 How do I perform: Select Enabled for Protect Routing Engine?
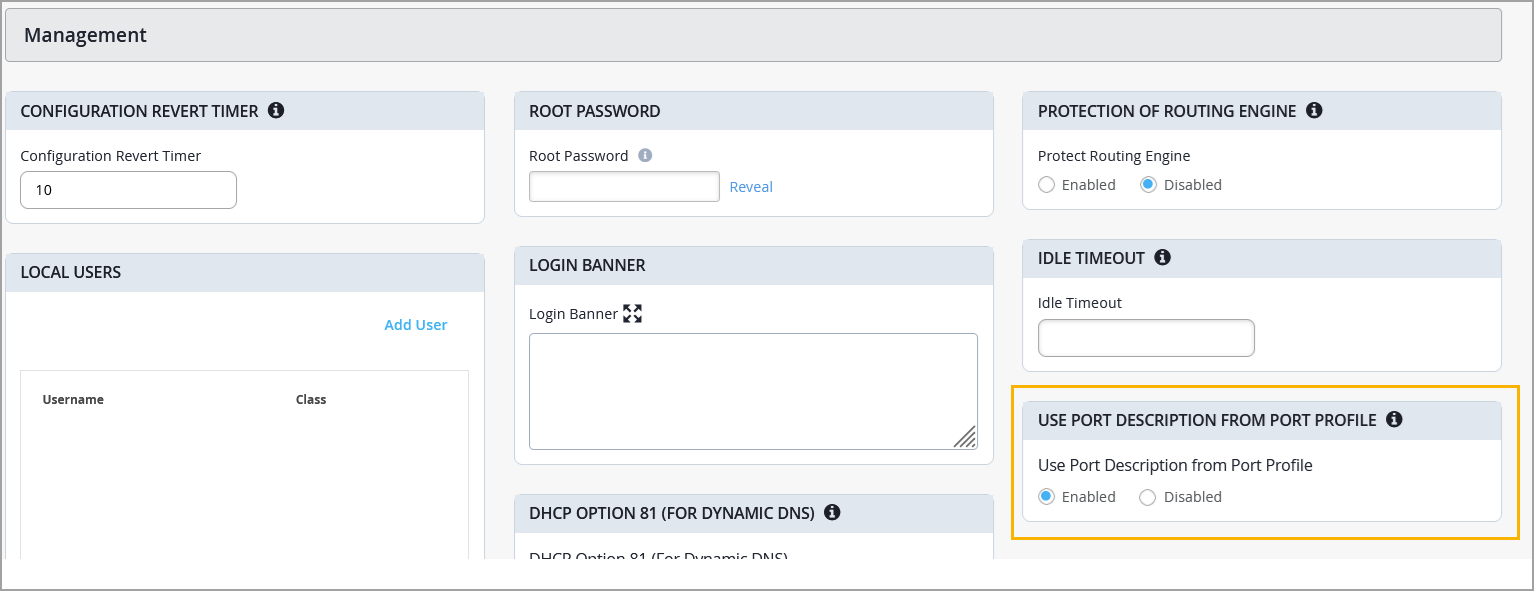click(x=1046, y=185)
